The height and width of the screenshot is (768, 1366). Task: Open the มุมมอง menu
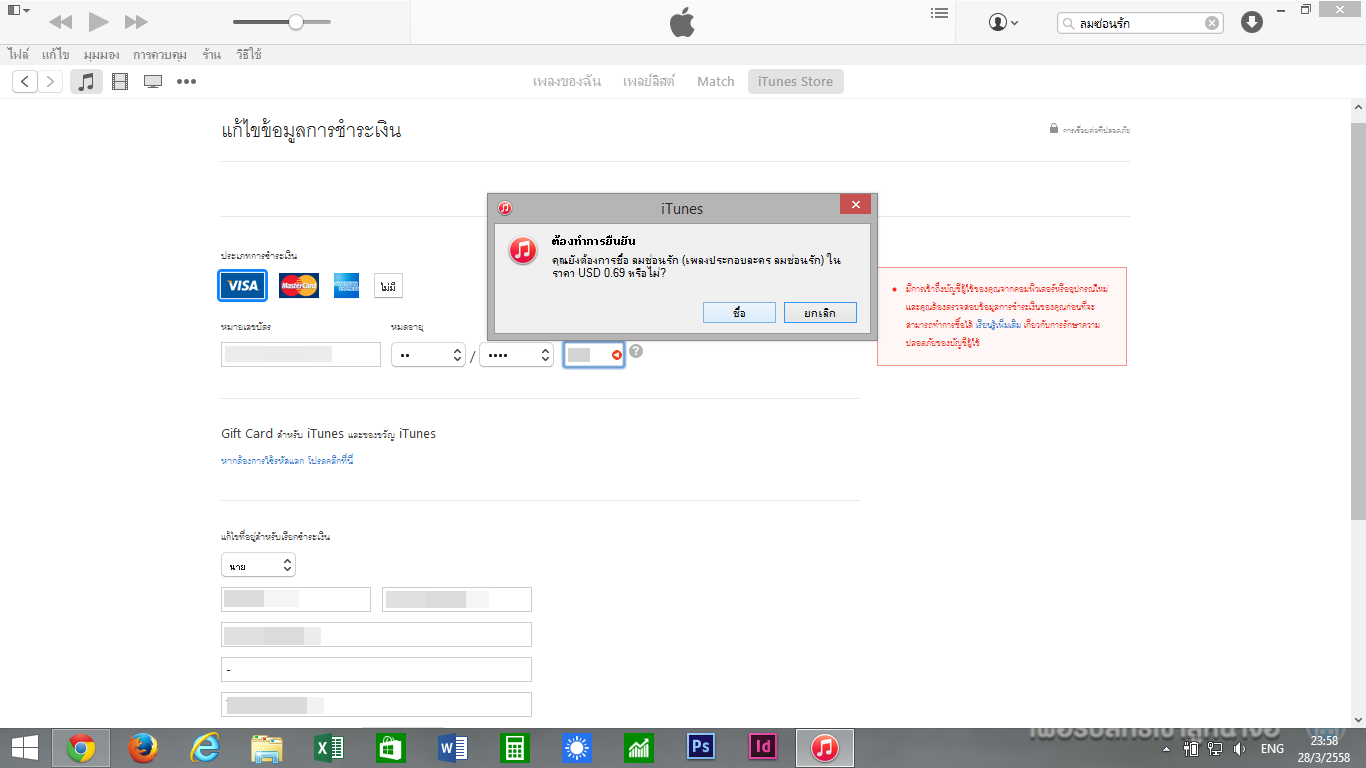point(102,54)
